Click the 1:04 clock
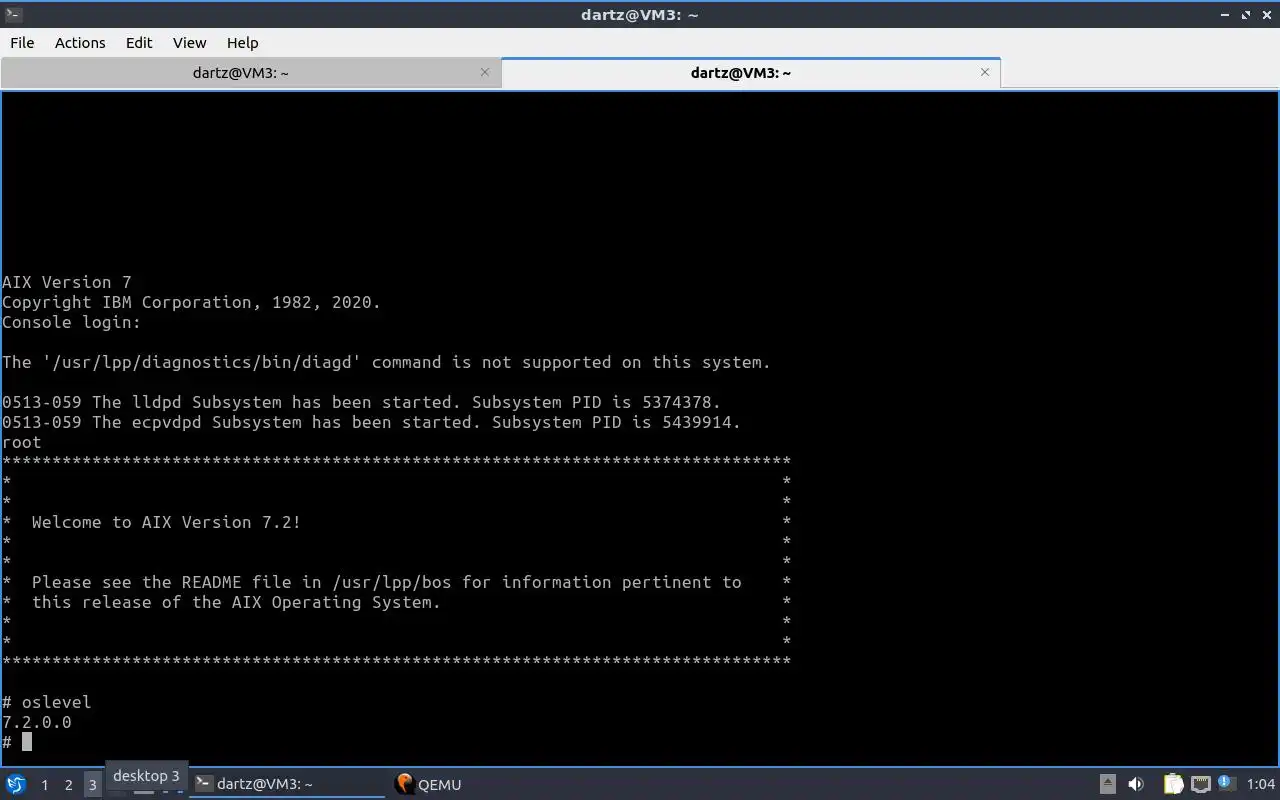The image size is (1280, 800). [1261, 784]
